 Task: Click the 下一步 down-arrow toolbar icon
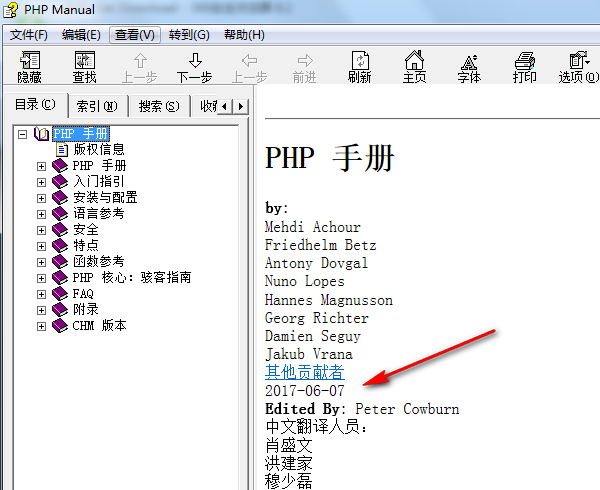pyautogui.click(x=195, y=60)
